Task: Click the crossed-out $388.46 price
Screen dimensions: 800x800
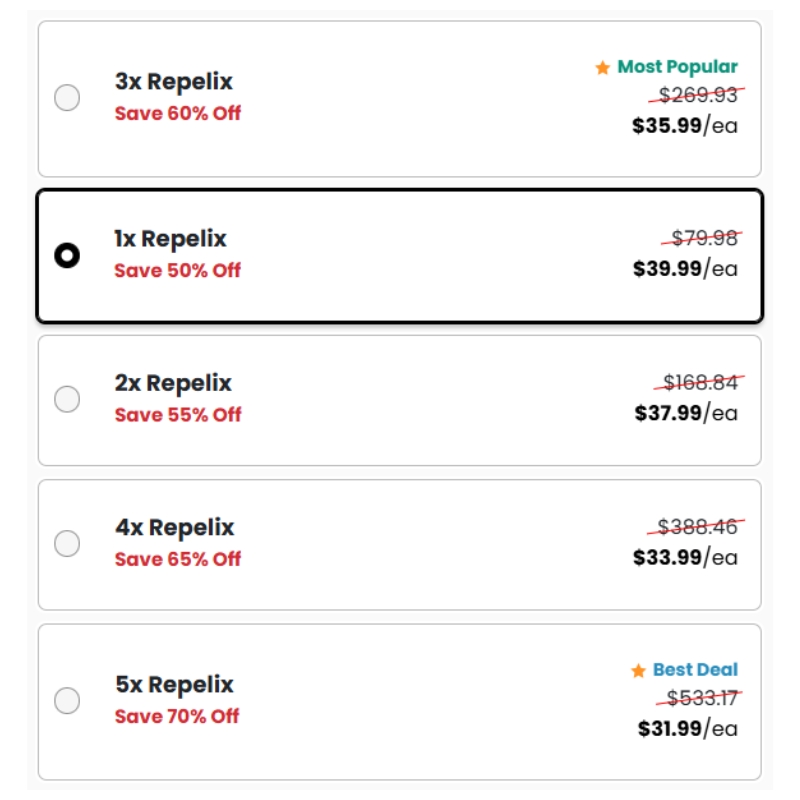Action: pyautogui.click(x=701, y=526)
